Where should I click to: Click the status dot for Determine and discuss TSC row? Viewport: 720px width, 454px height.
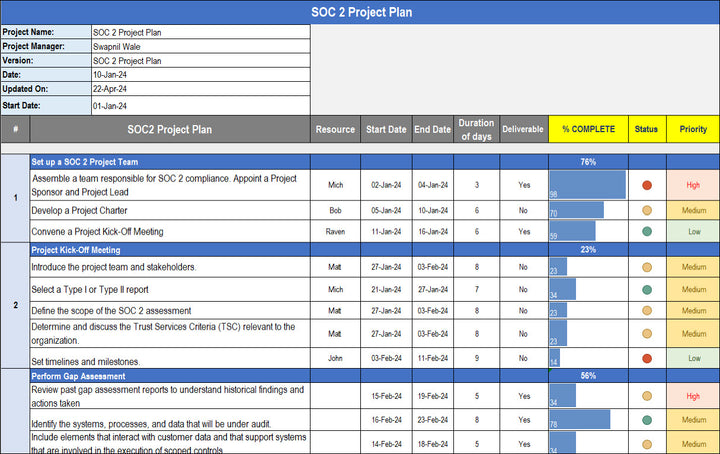(647, 334)
